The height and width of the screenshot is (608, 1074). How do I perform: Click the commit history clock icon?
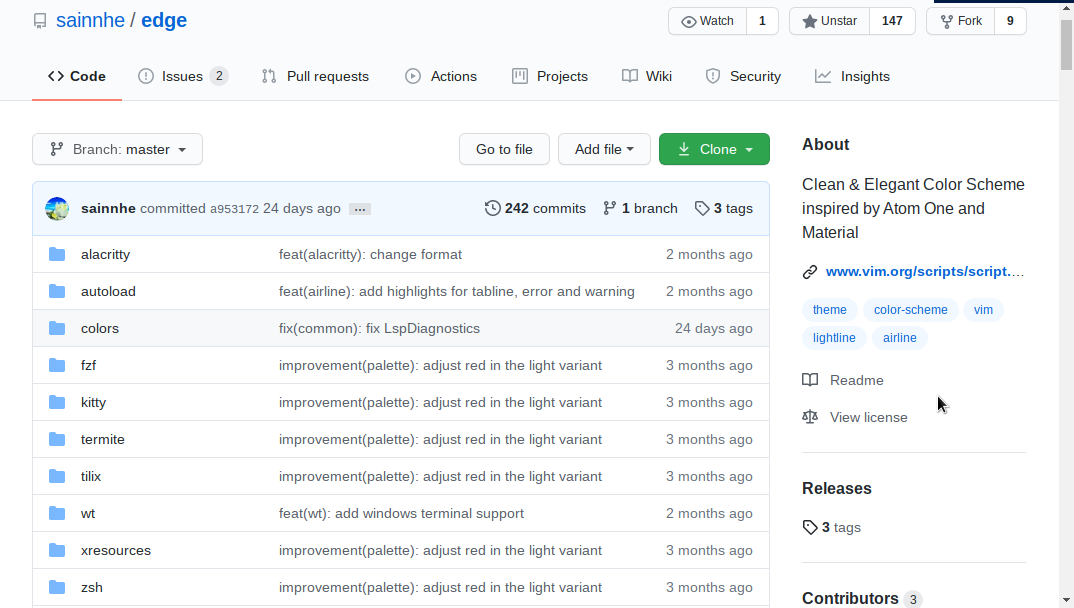click(492, 208)
